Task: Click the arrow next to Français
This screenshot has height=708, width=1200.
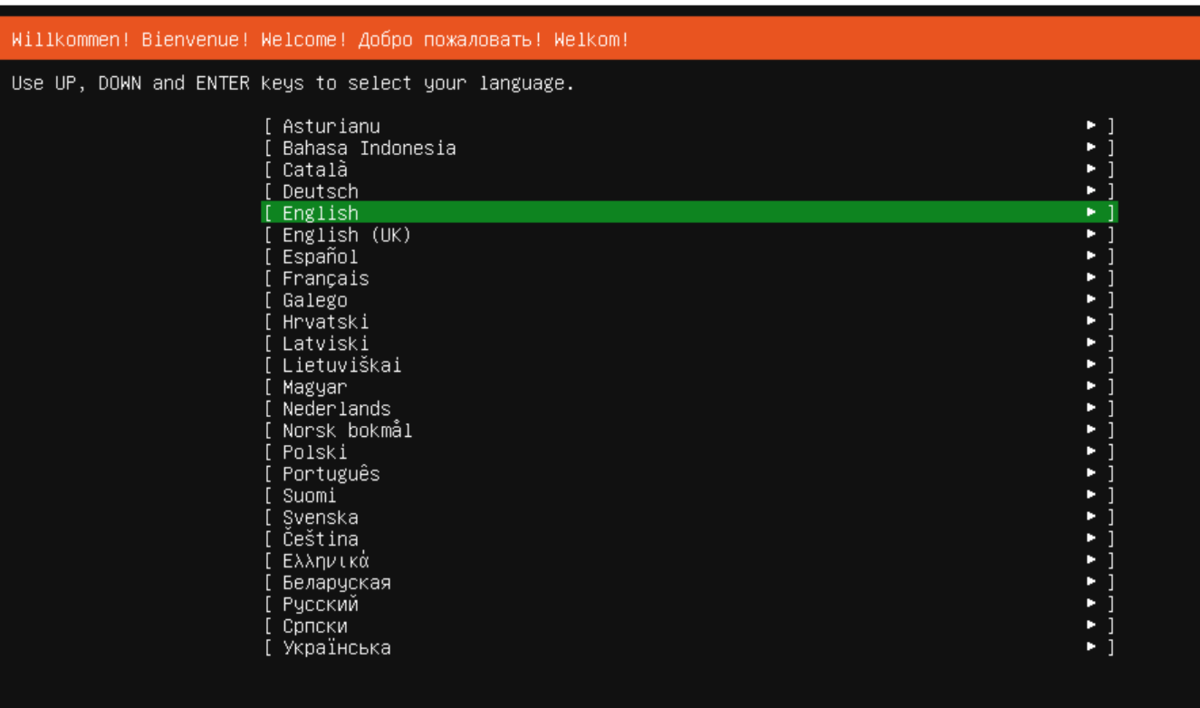Action: 1092,278
